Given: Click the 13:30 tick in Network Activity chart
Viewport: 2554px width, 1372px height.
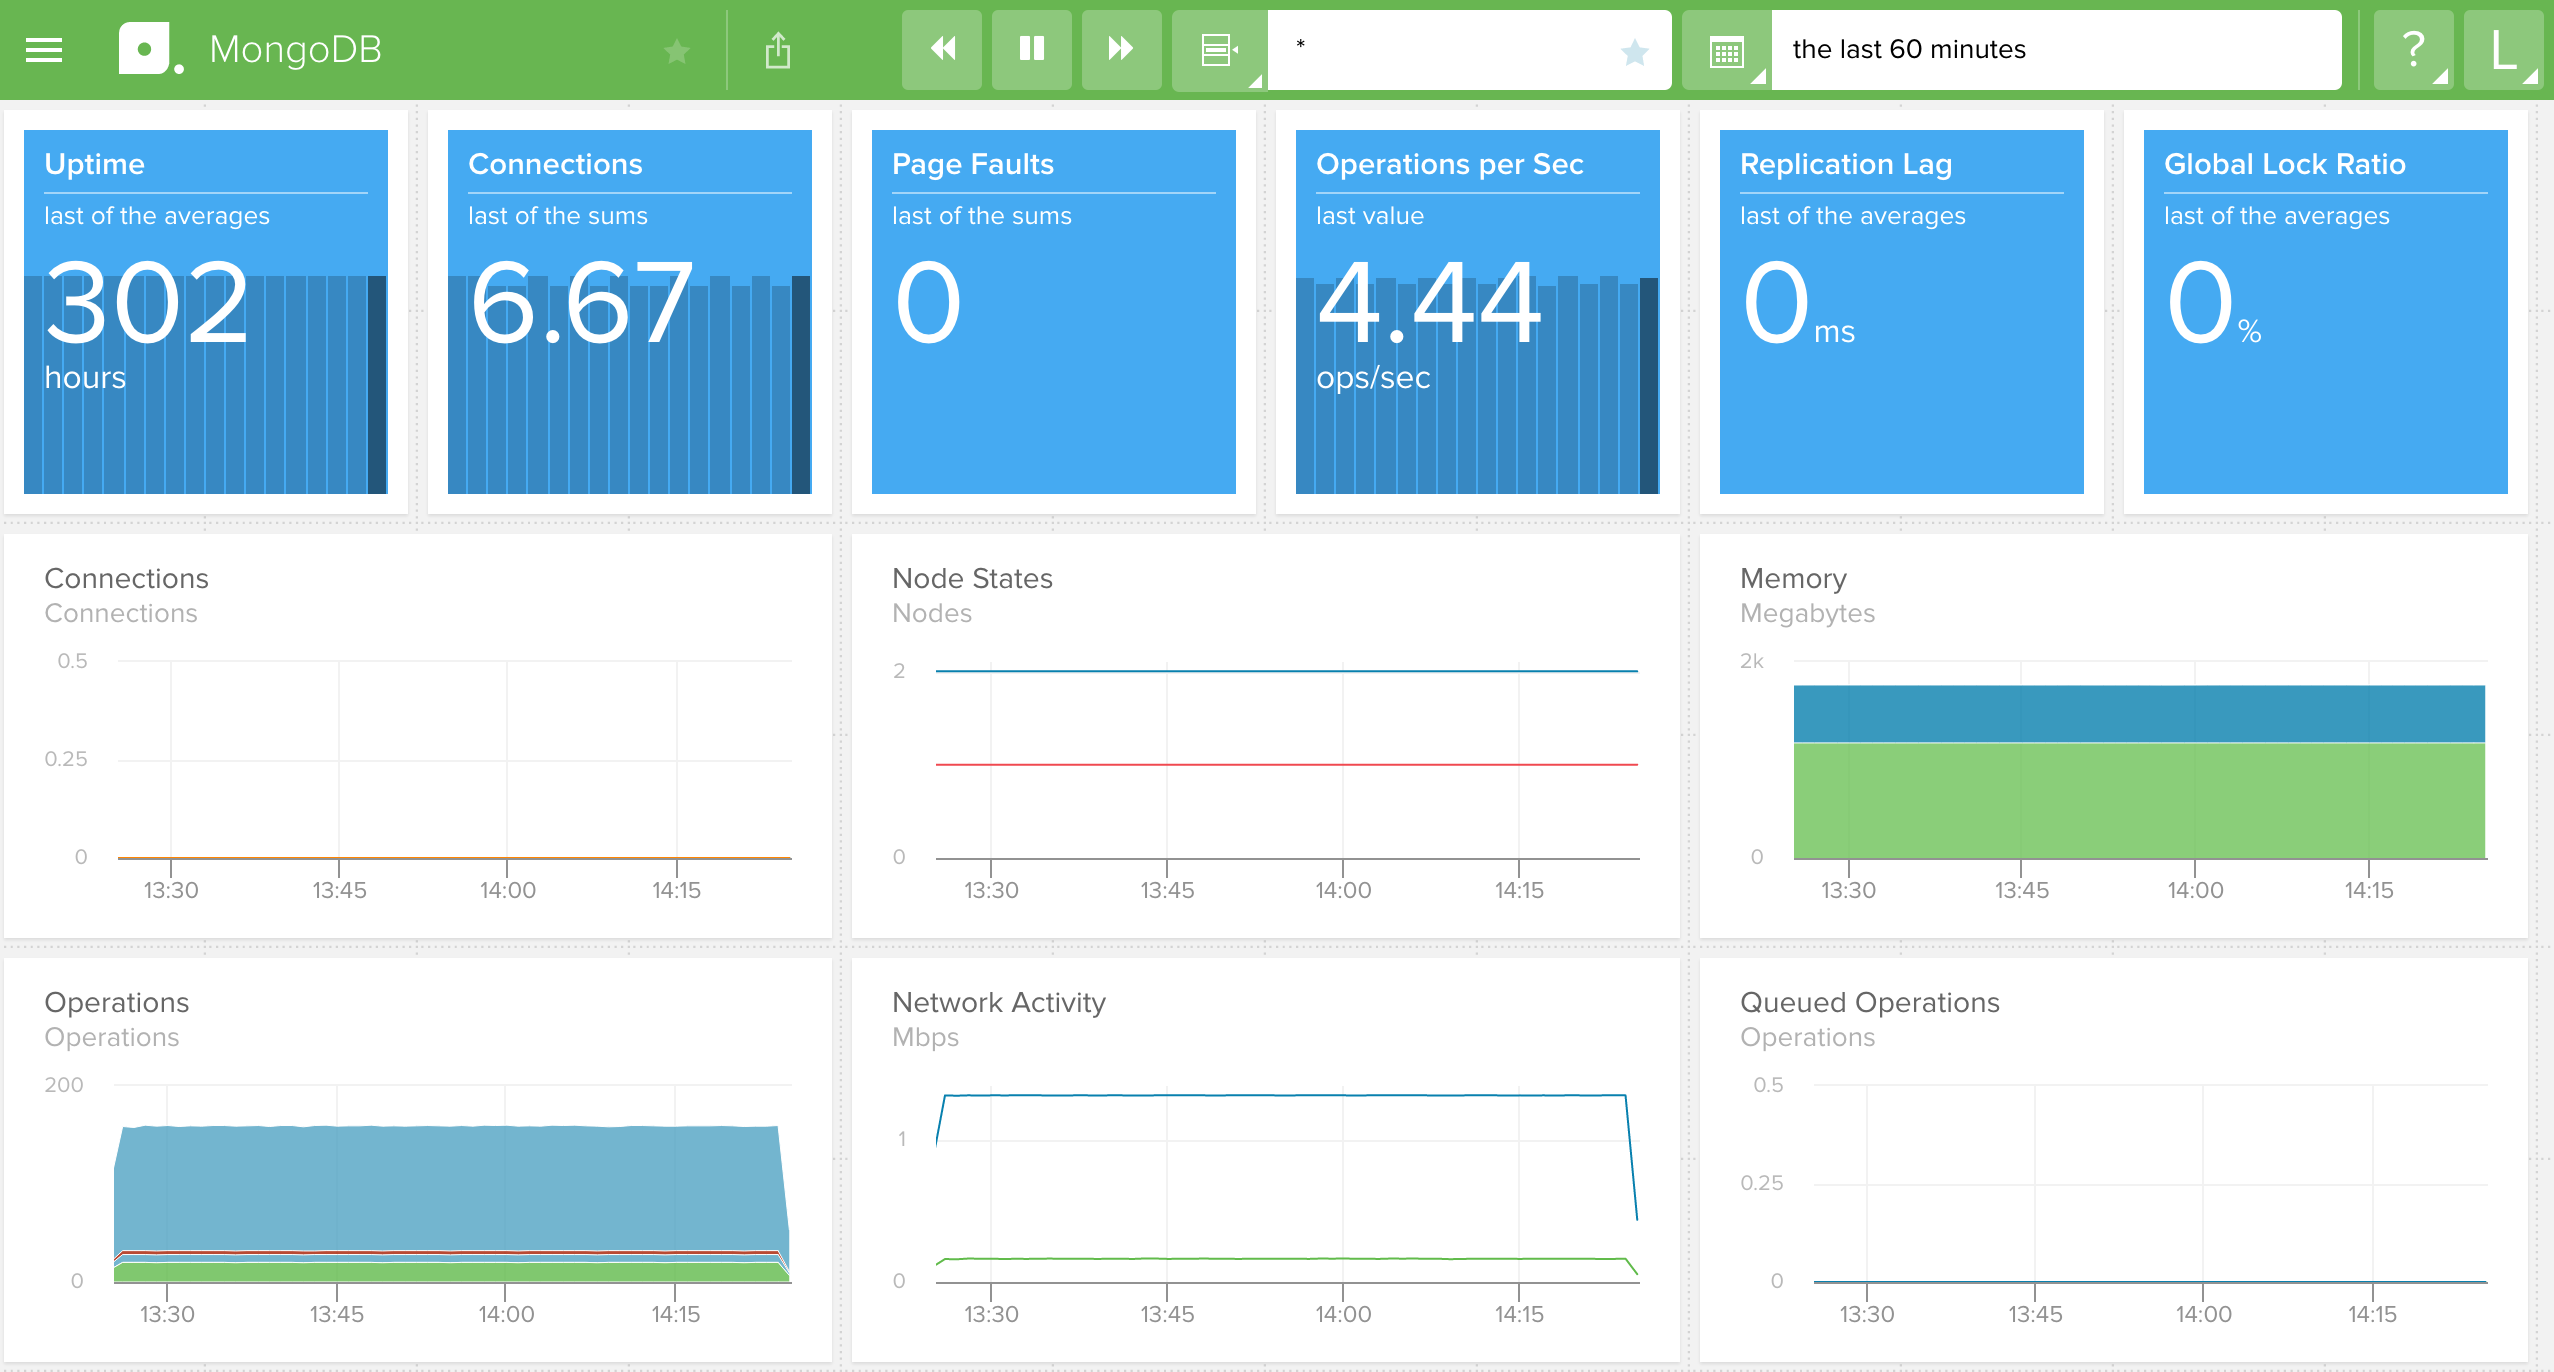Looking at the screenshot, I should 991,1314.
